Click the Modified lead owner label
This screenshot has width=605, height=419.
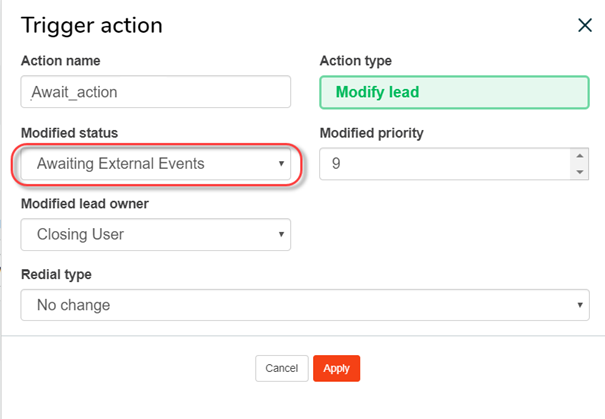pos(84,204)
